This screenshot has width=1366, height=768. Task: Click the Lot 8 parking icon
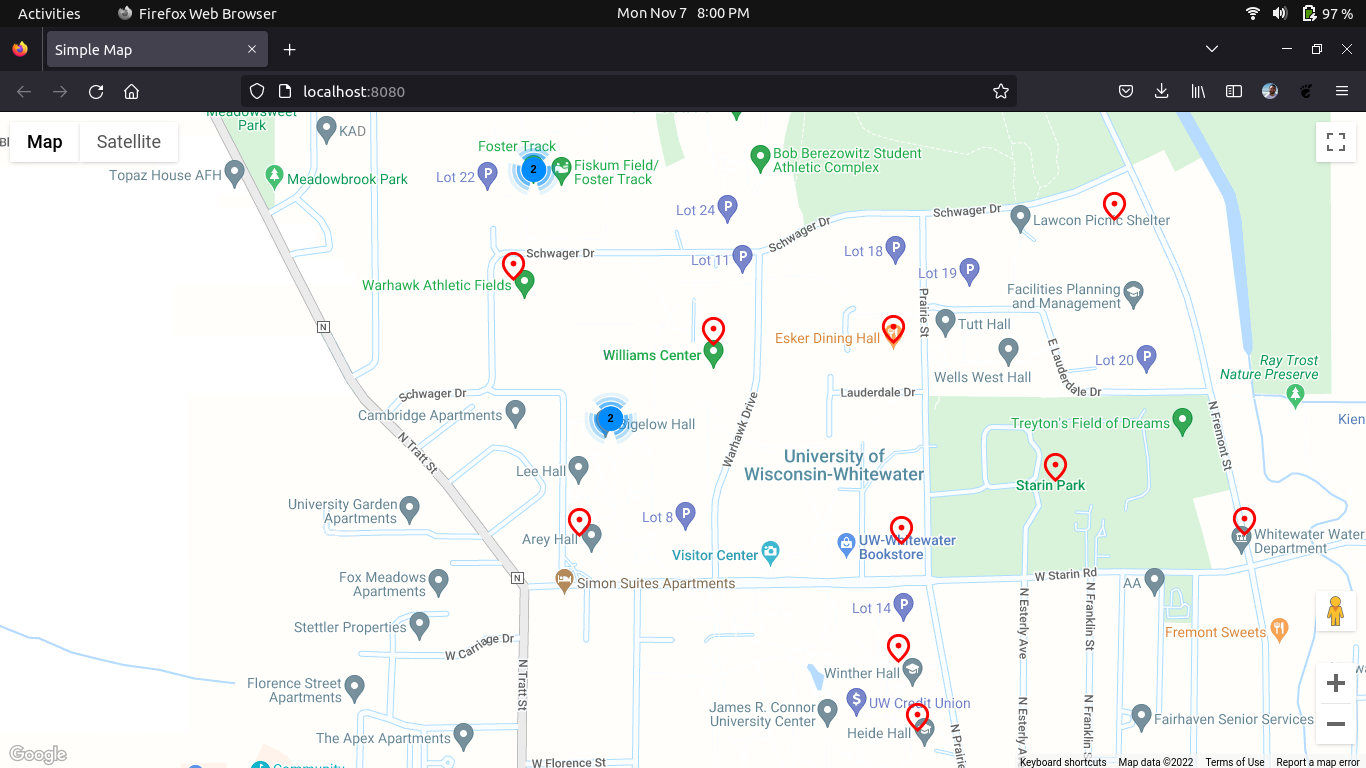point(685,516)
